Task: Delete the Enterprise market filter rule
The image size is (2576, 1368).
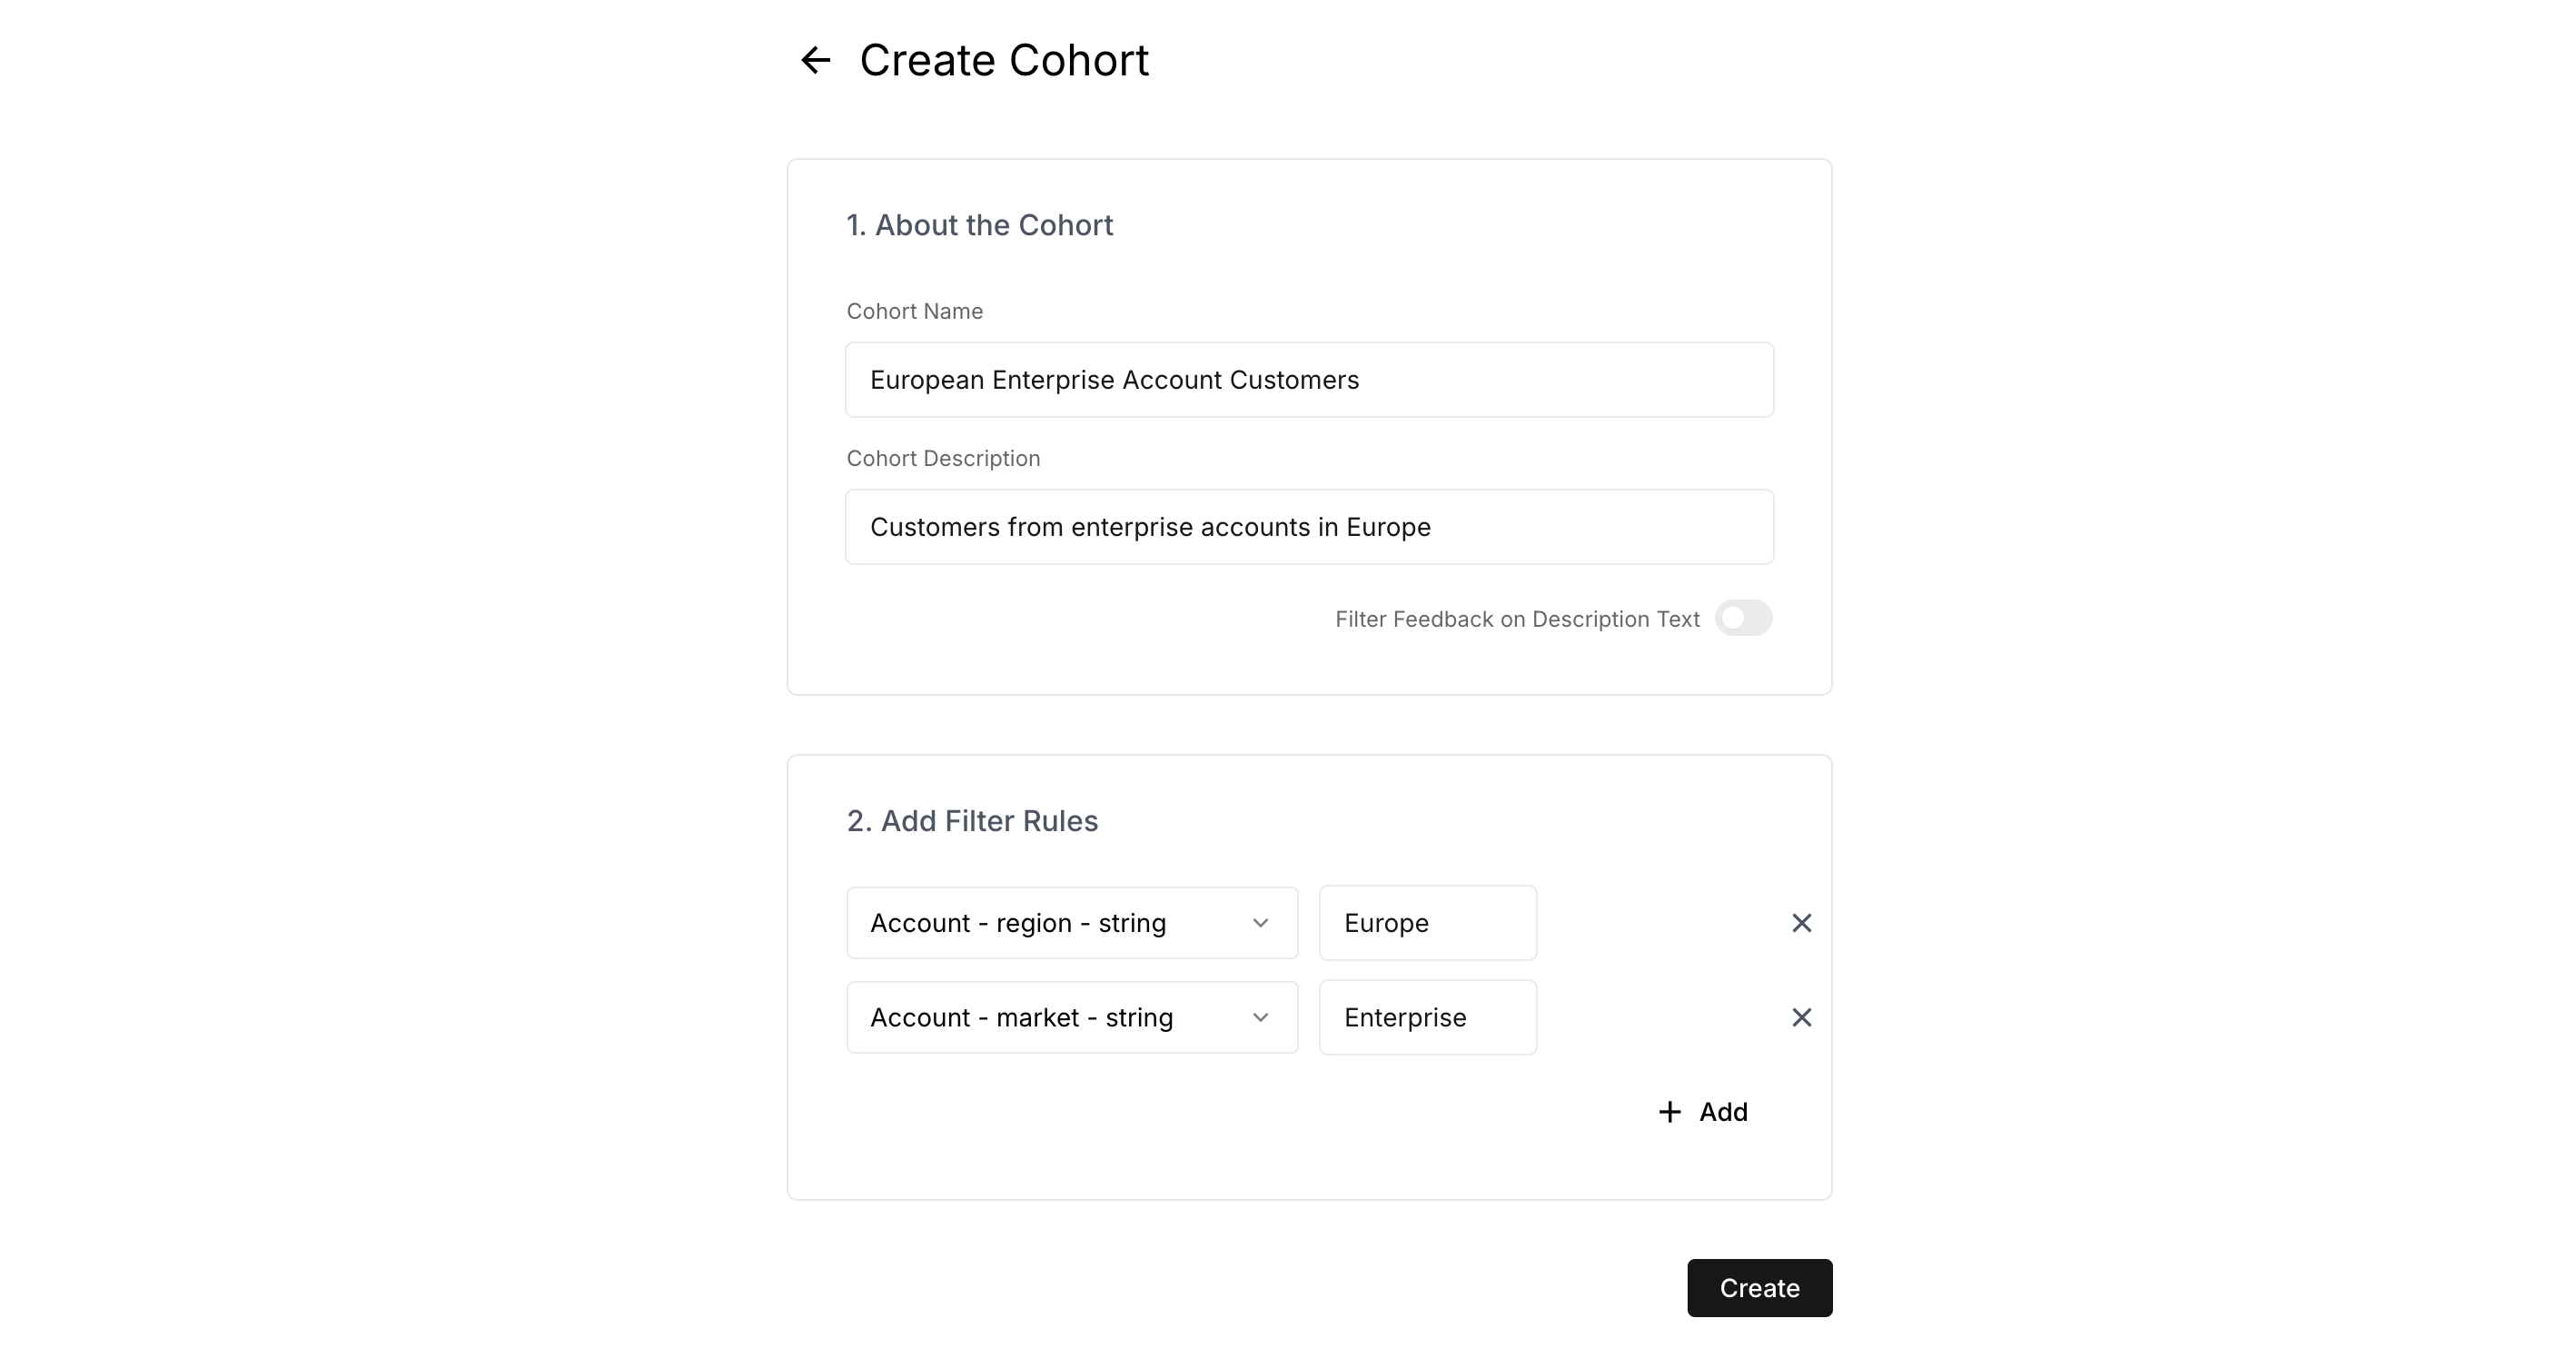Action: 1801,1018
